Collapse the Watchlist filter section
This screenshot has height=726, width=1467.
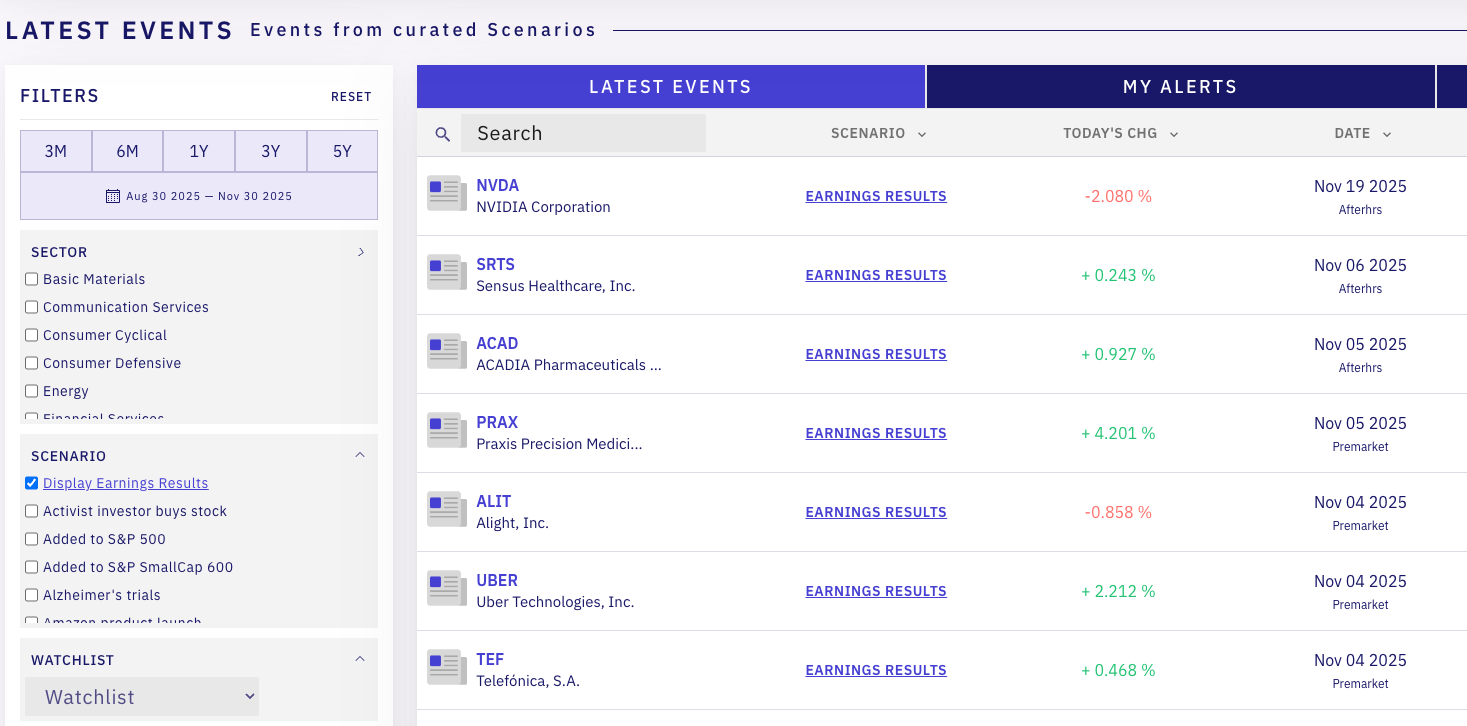361,659
